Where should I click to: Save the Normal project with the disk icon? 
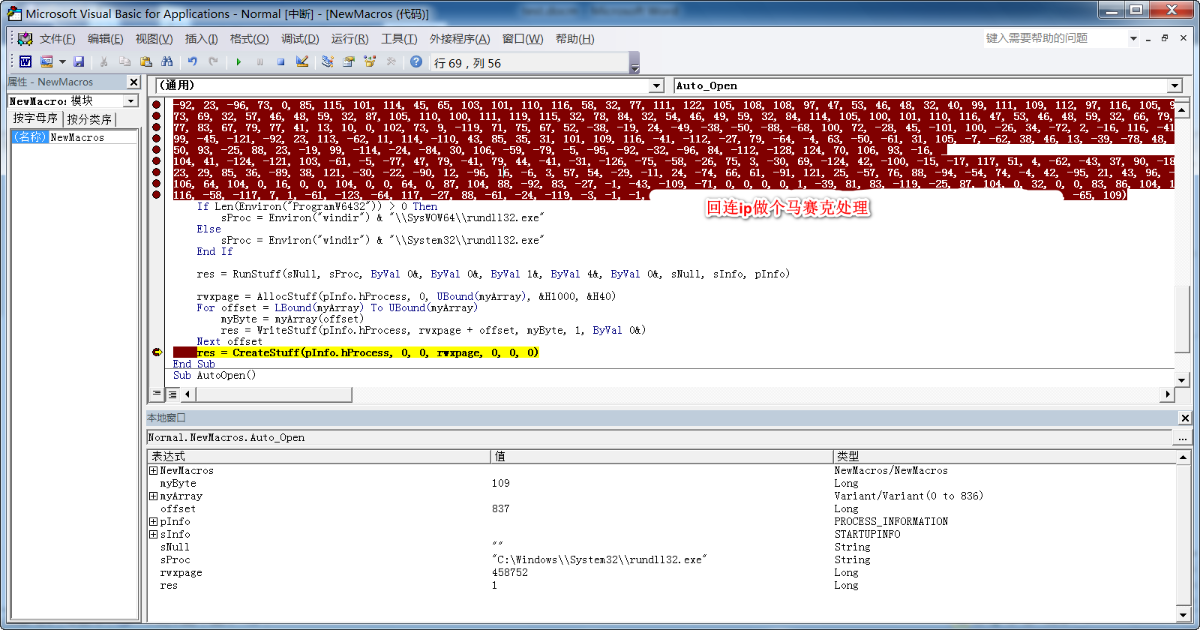click(x=78, y=62)
